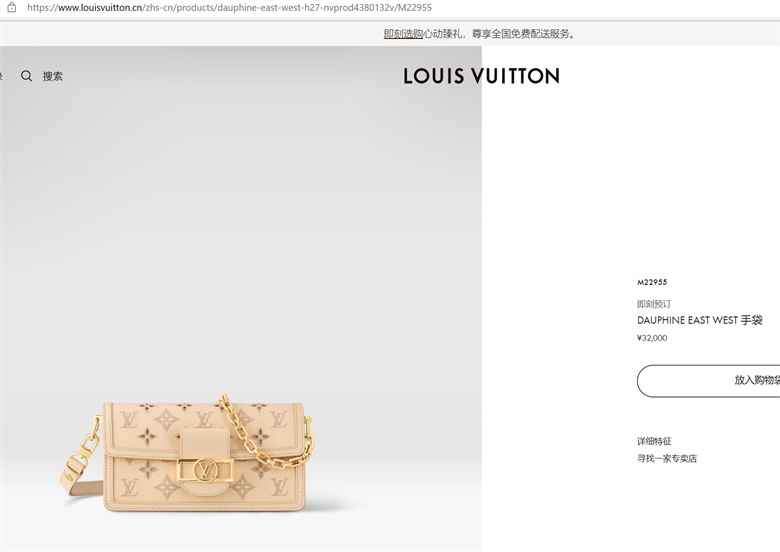Click the partial menu icon left of search
The height and width of the screenshot is (552, 780).
pyautogui.click(x=1, y=76)
